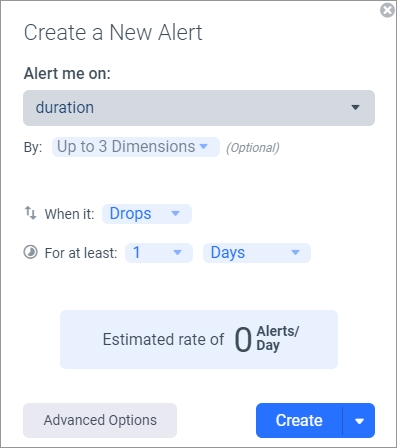Screen dimensions: 397x448
Task: Expand the Create button's split arrow menu
Action: coord(359,421)
